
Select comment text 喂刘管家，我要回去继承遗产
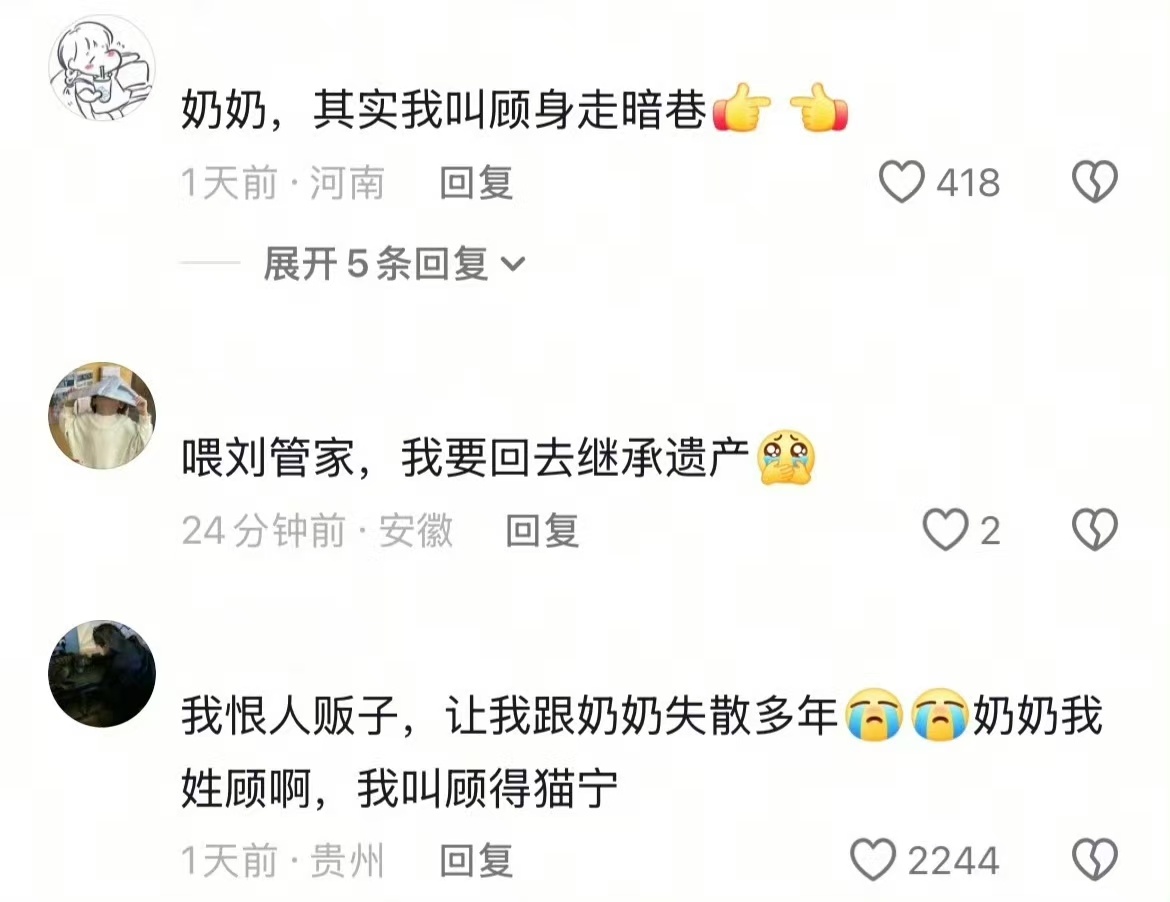[x=466, y=457]
